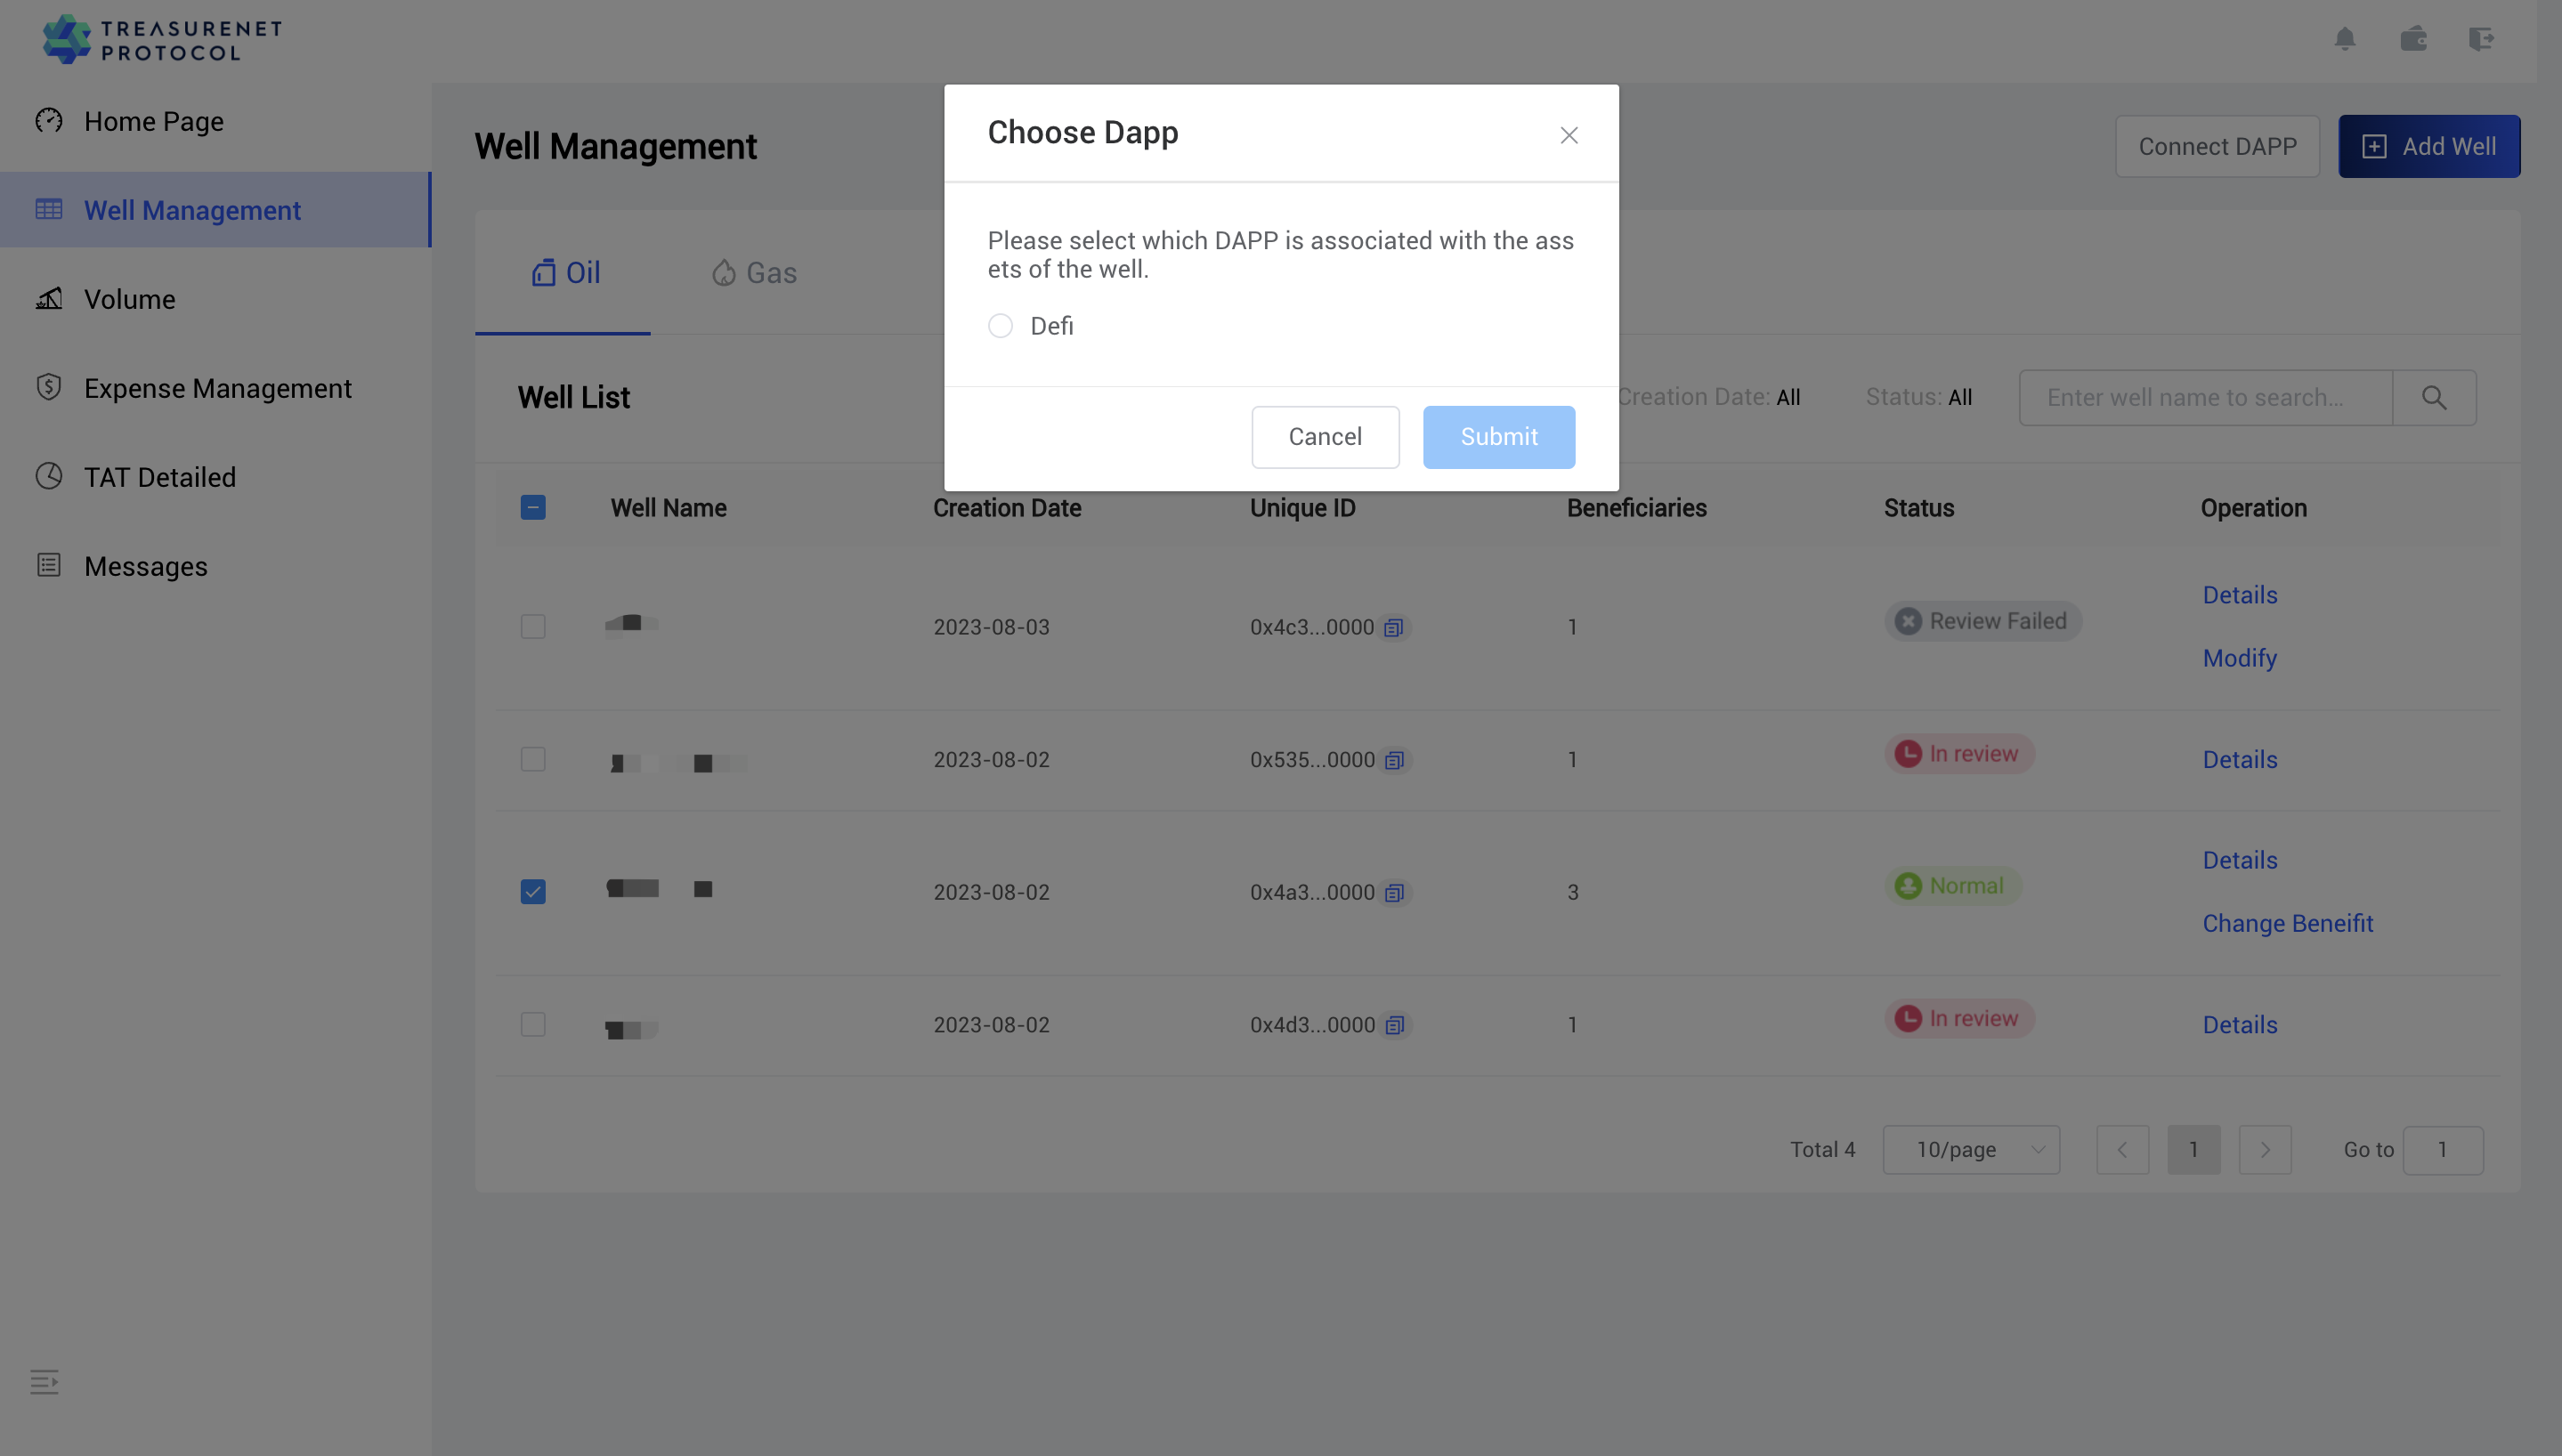Open the Status filter dropdown
2562x1456 pixels.
coord(1918,398)
